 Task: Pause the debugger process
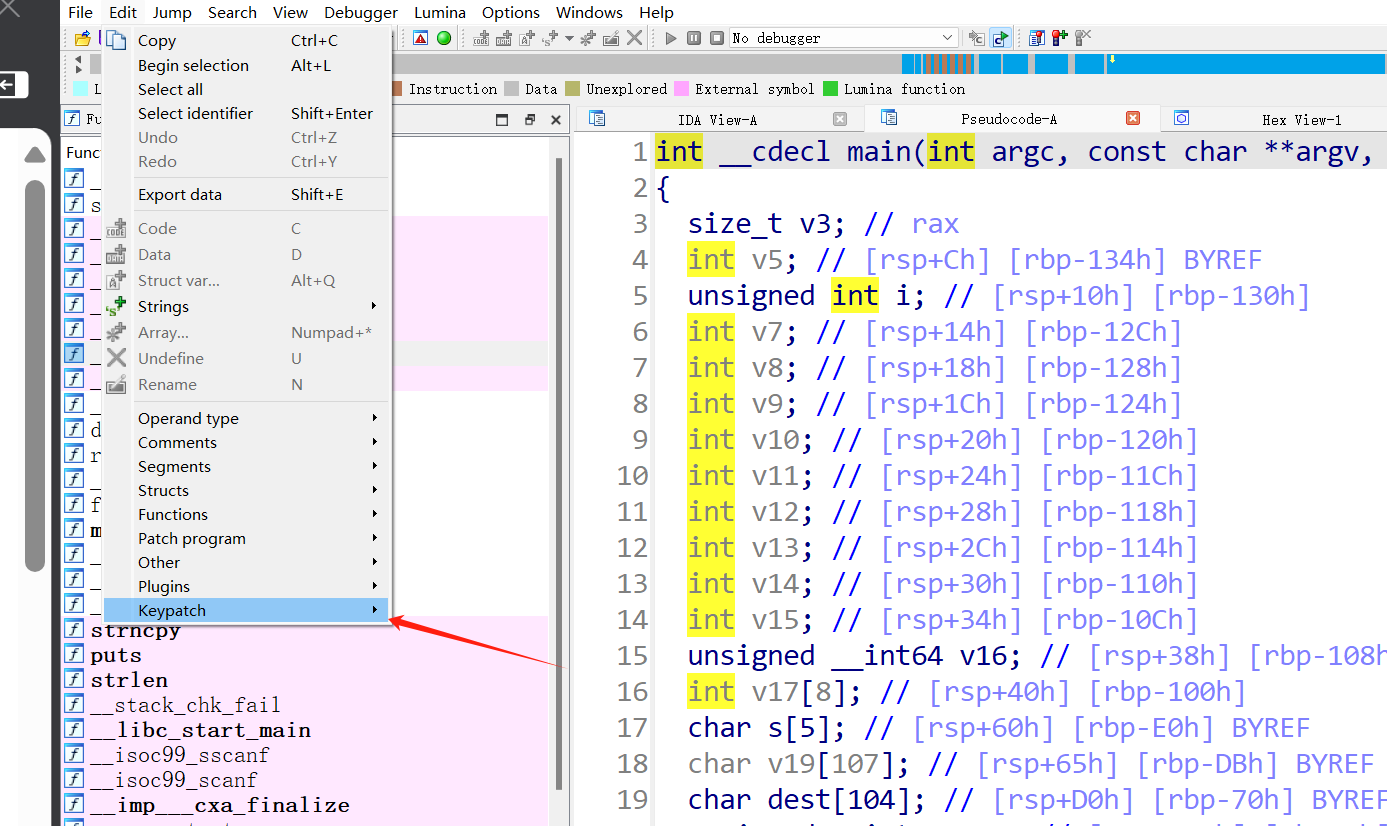[x=694, y=38]
